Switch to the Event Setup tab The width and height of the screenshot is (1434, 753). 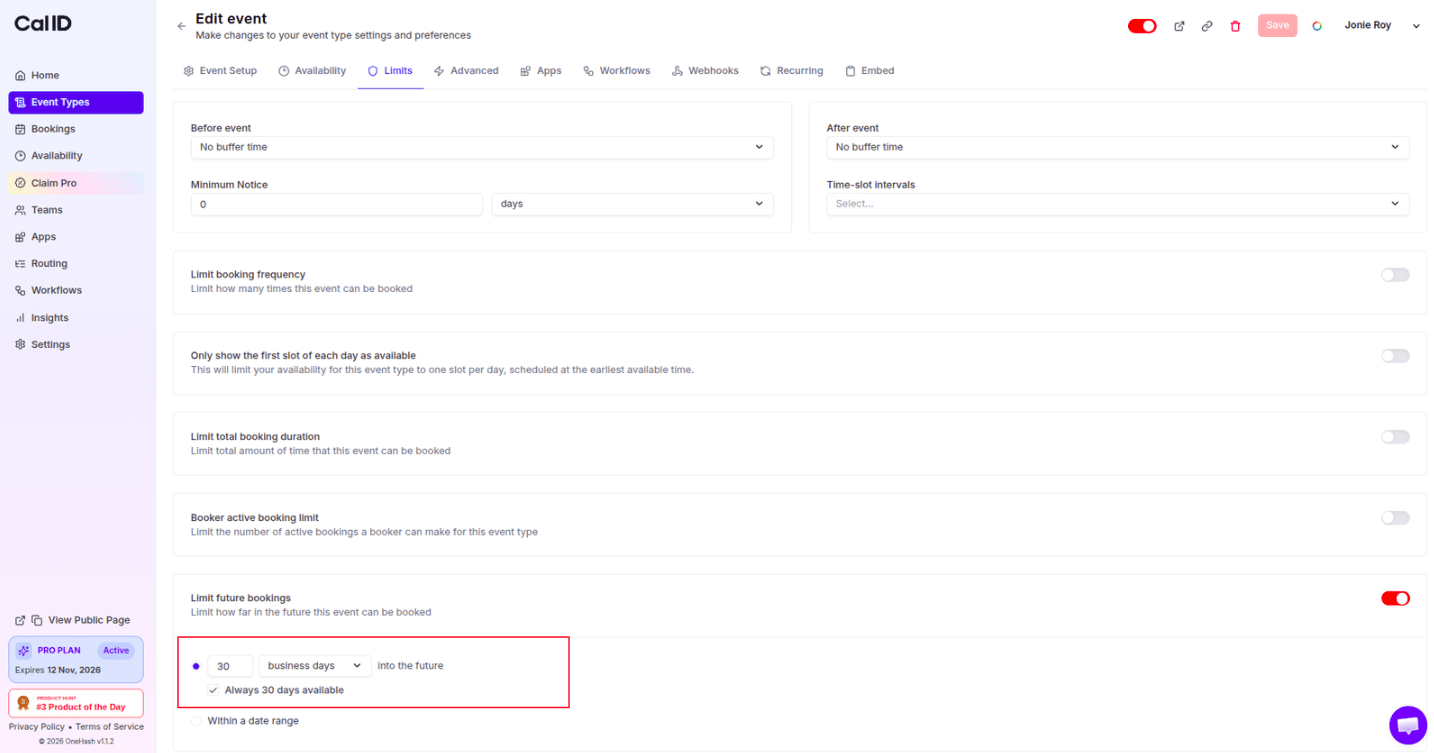(220, 71)
